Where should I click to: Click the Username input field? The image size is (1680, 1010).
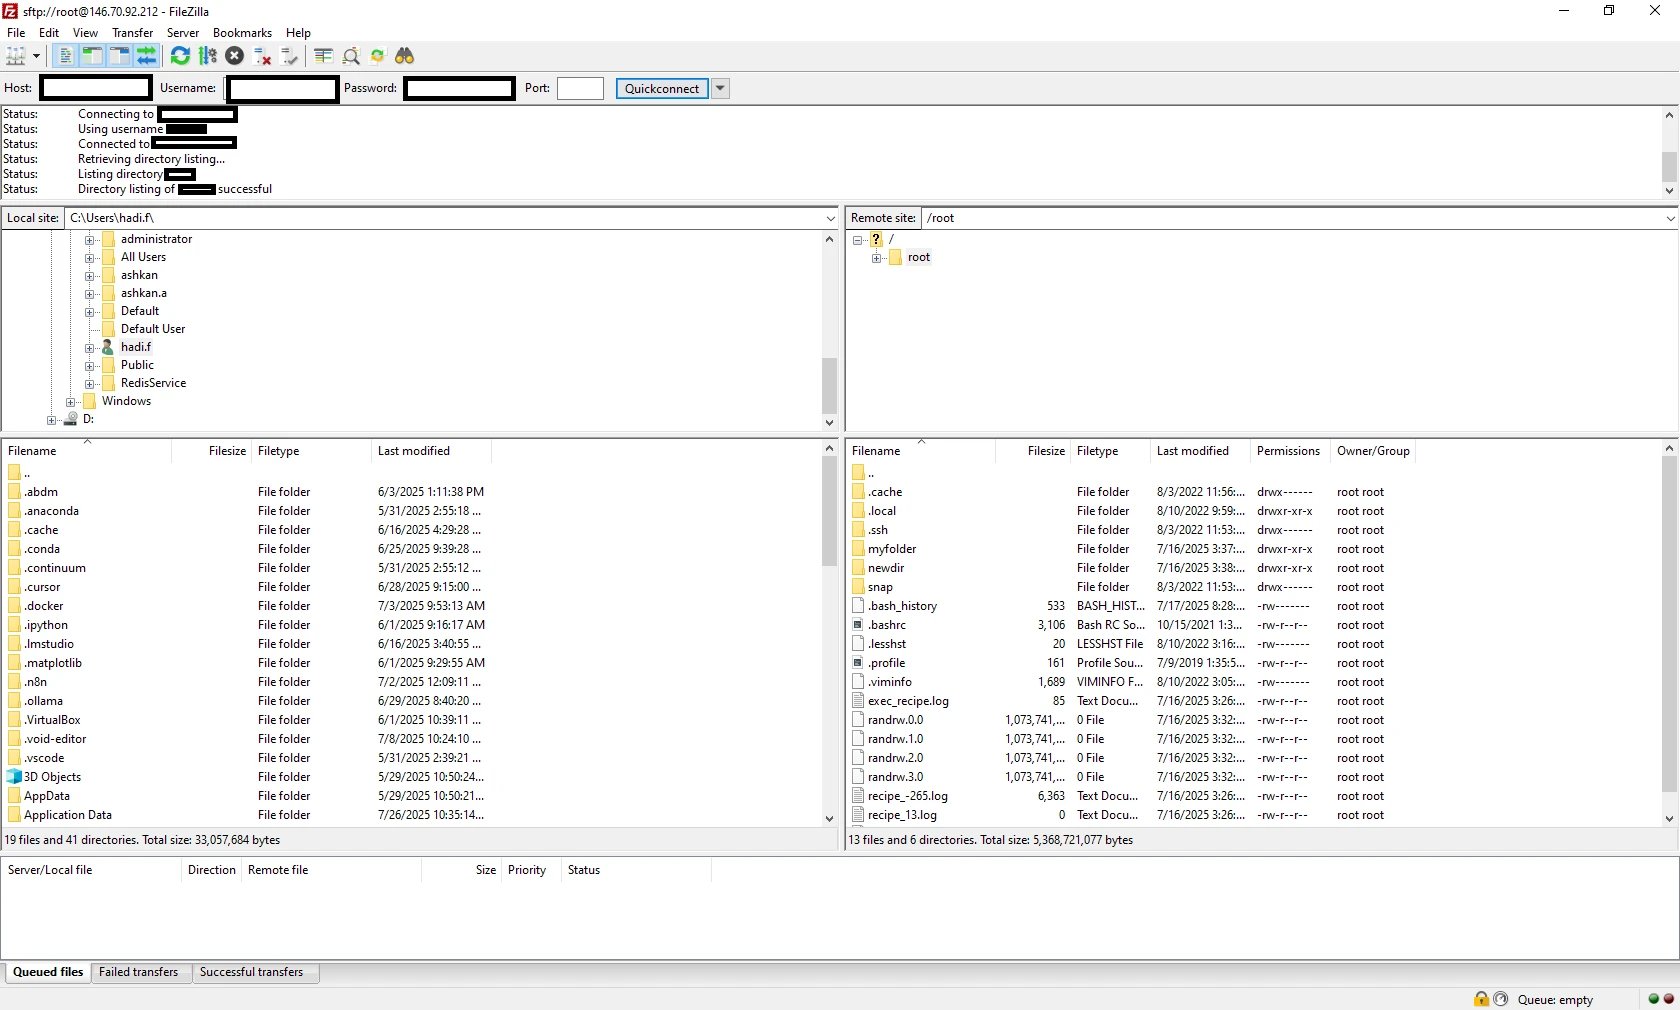click(x=282, y=88)
